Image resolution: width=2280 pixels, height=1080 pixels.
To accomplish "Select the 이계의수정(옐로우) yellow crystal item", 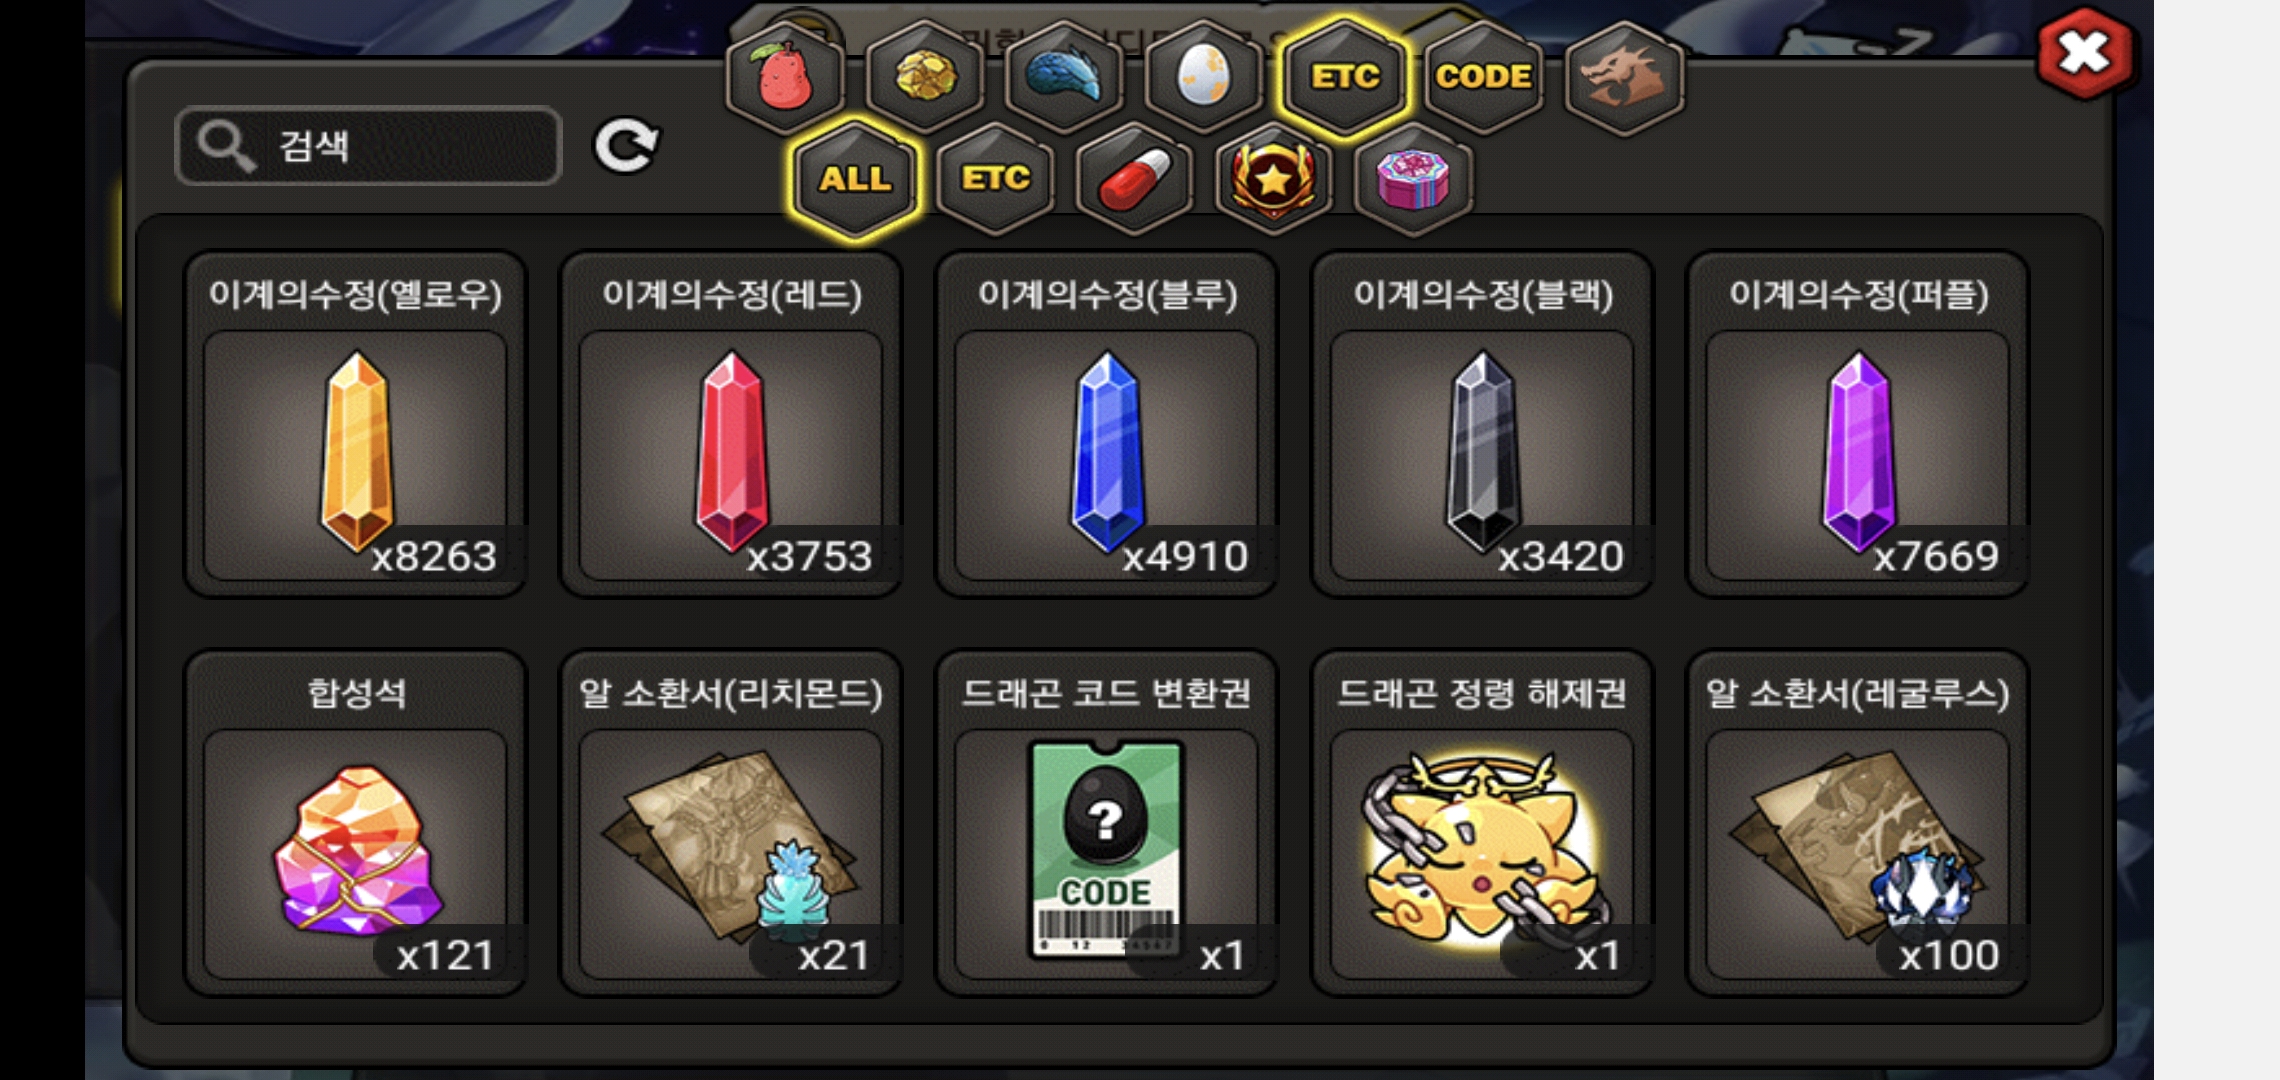I will pos(355,424).
